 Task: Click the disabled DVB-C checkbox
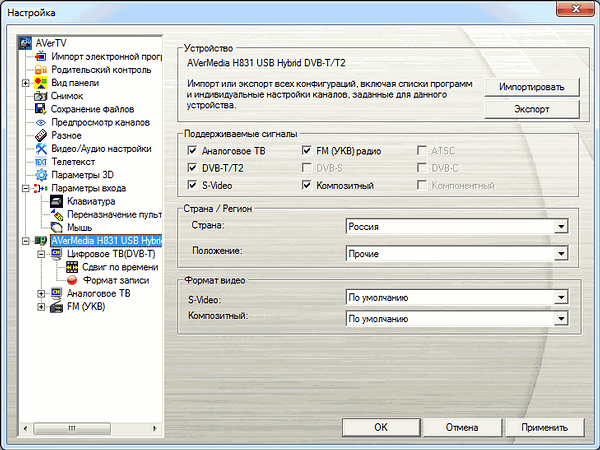(x=422, y=168)
